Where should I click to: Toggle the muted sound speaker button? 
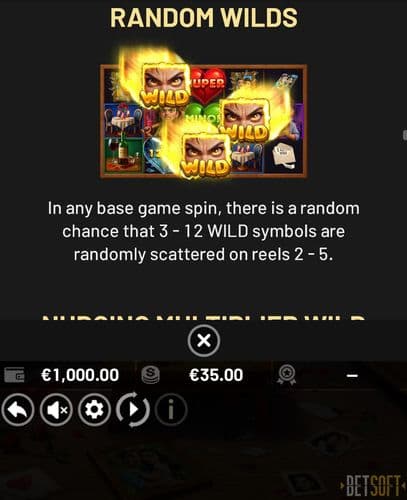(56, 410)
